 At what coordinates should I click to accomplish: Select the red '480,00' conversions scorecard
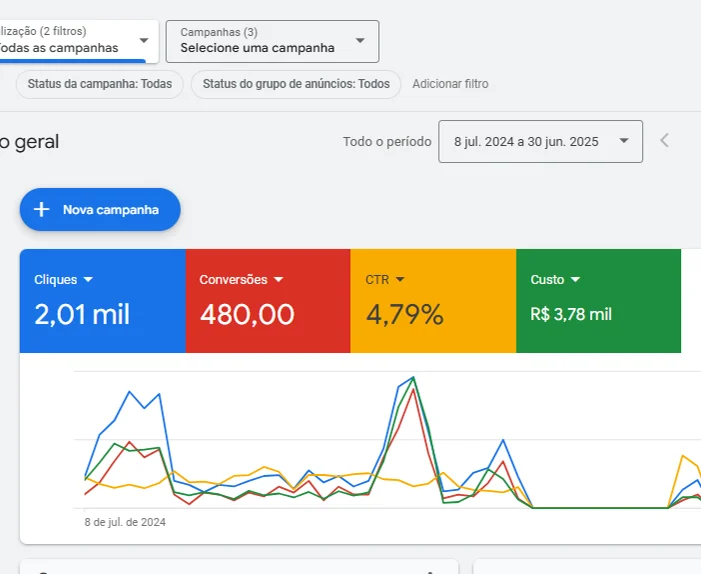point(268,301)
